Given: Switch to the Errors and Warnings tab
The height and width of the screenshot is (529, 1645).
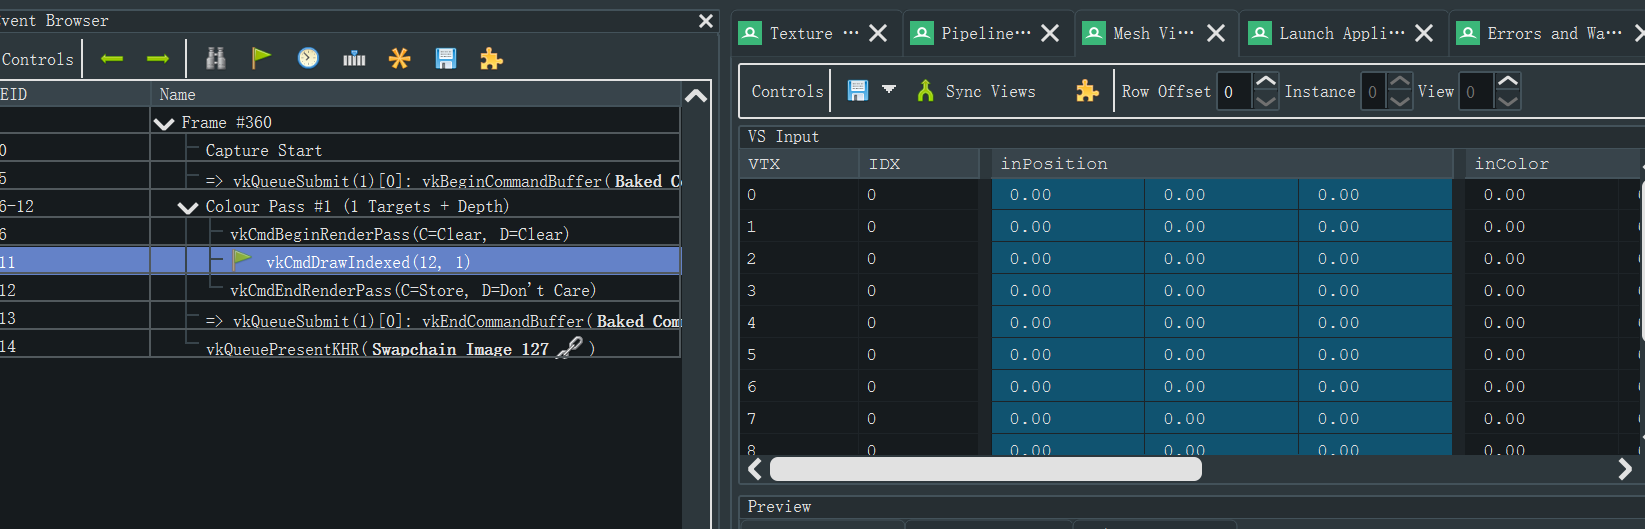Looking at the screenshot, I should [1548, 33].
